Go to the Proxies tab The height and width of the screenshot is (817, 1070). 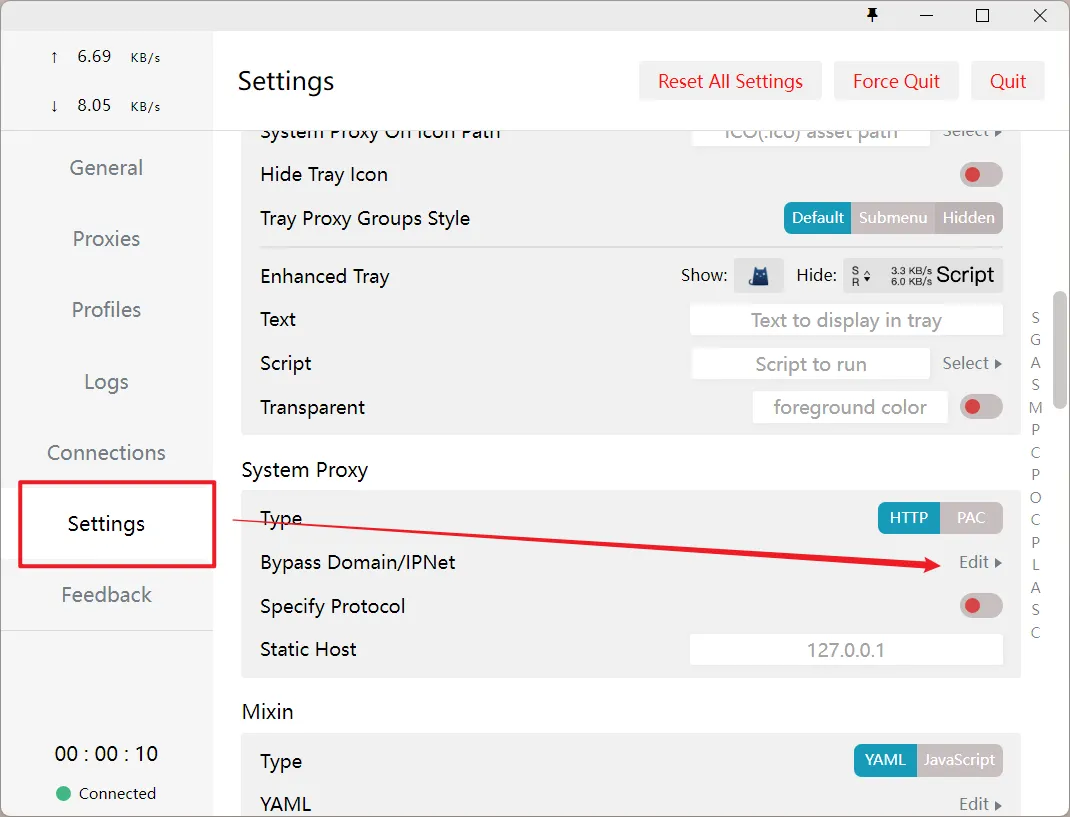coord(106,239)
